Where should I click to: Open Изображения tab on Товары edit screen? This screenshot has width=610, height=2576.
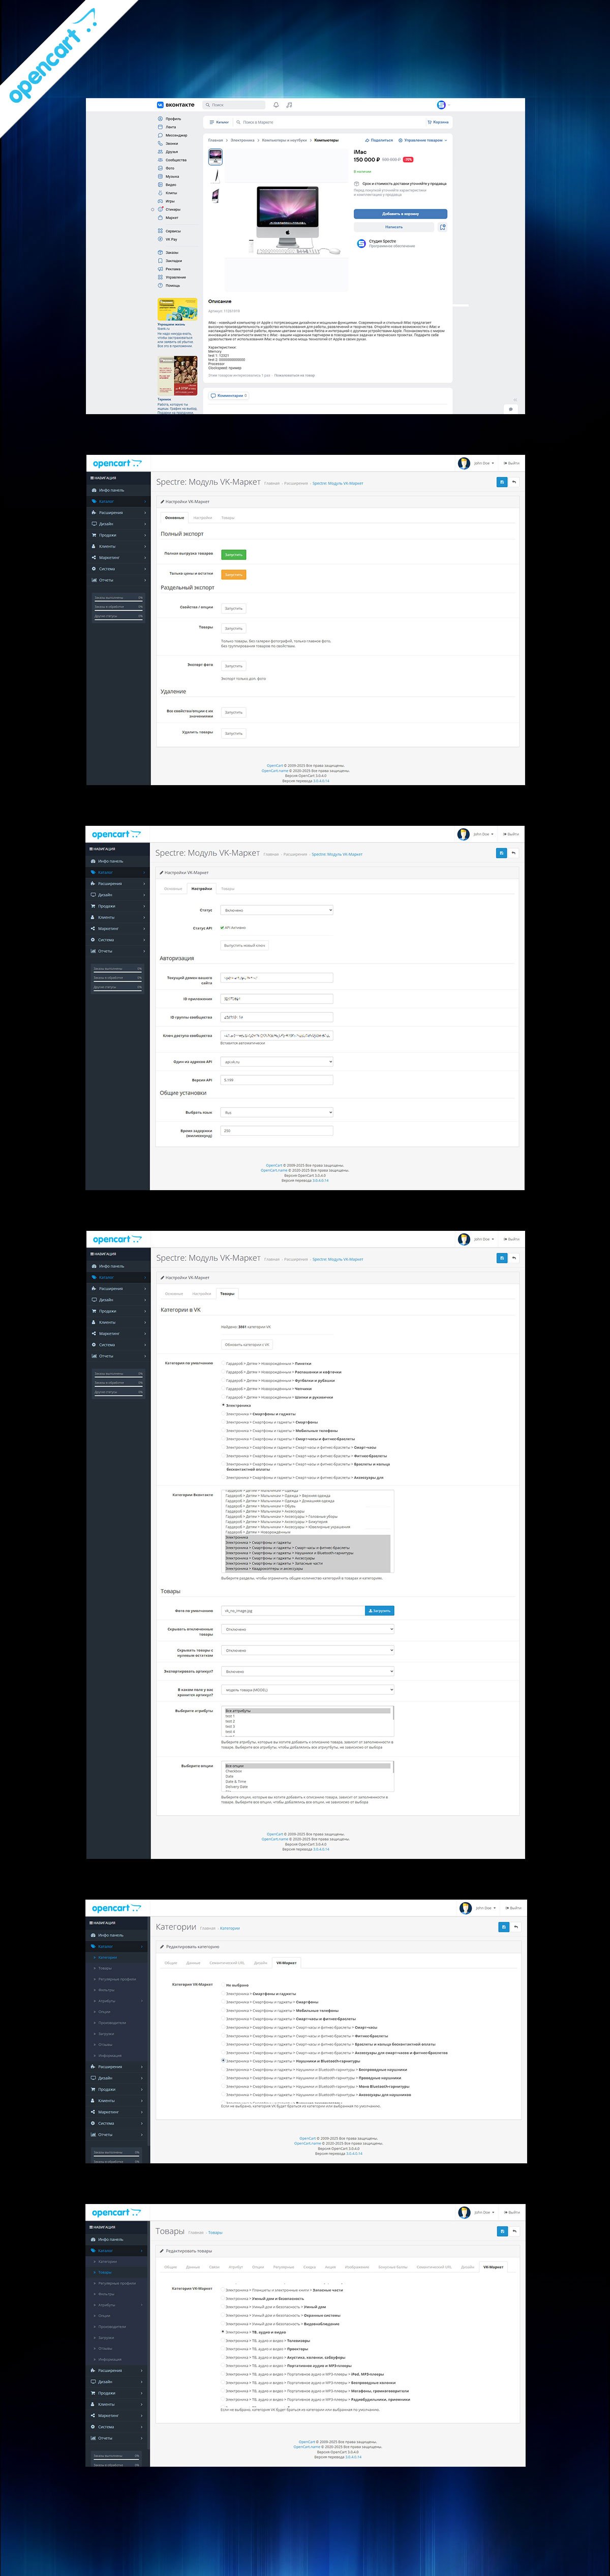pos(357,2267)
